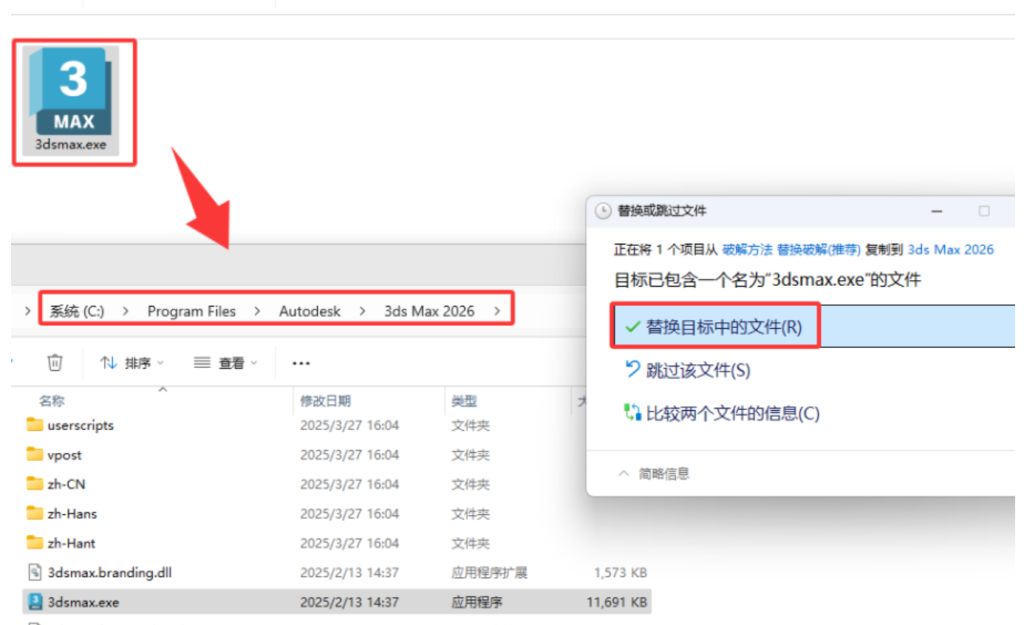Maximize the 替换或跳过文件 dialog
The width and height of the screenshot is (1024, 625).
(984, 211)
